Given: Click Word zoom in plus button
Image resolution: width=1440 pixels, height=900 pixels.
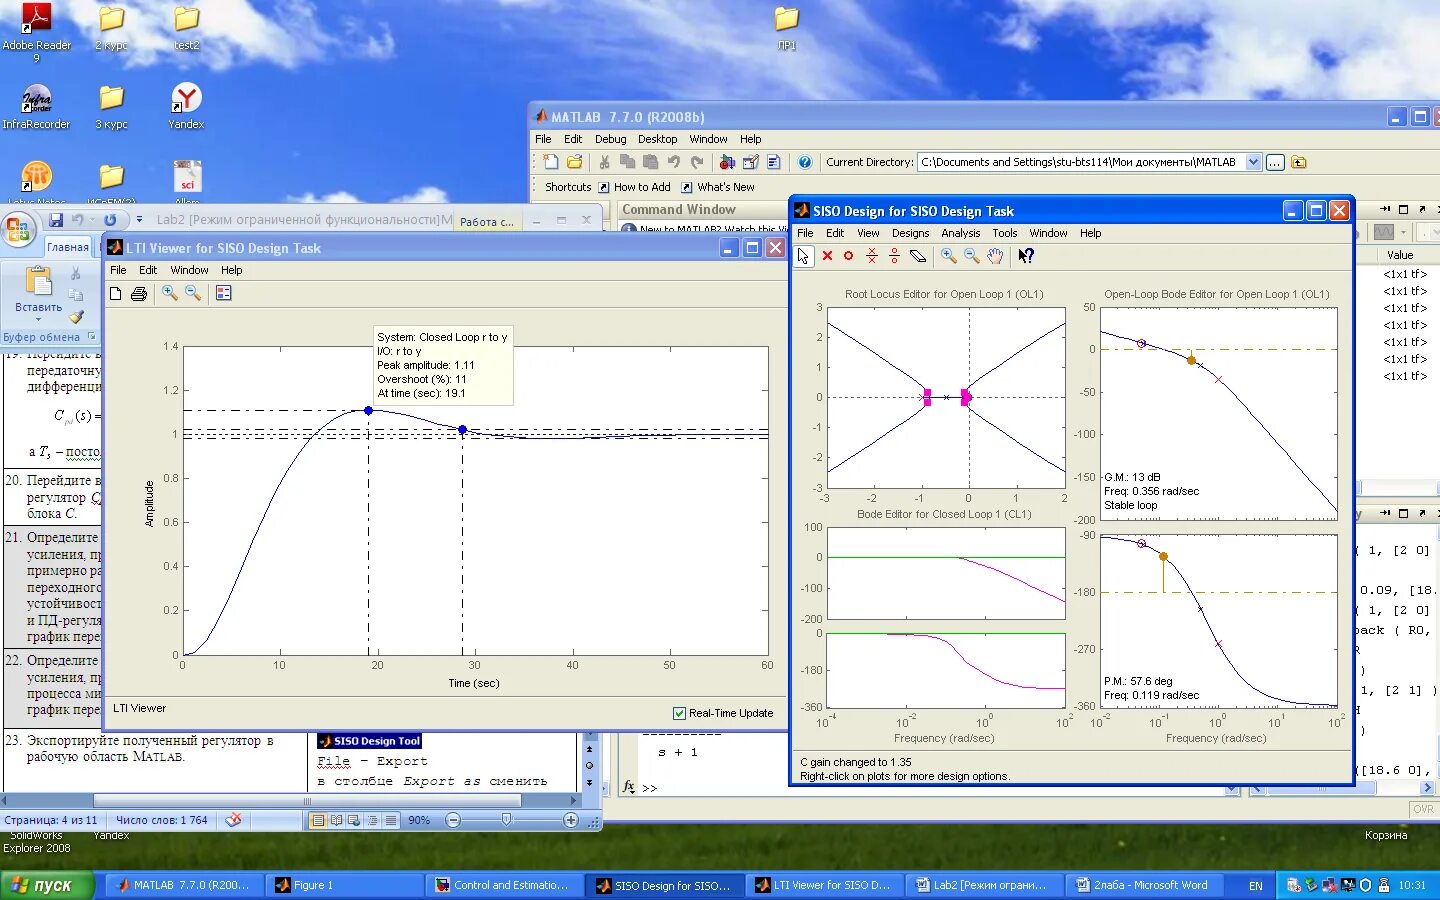Looking at the screenshot, I should 571,820.
